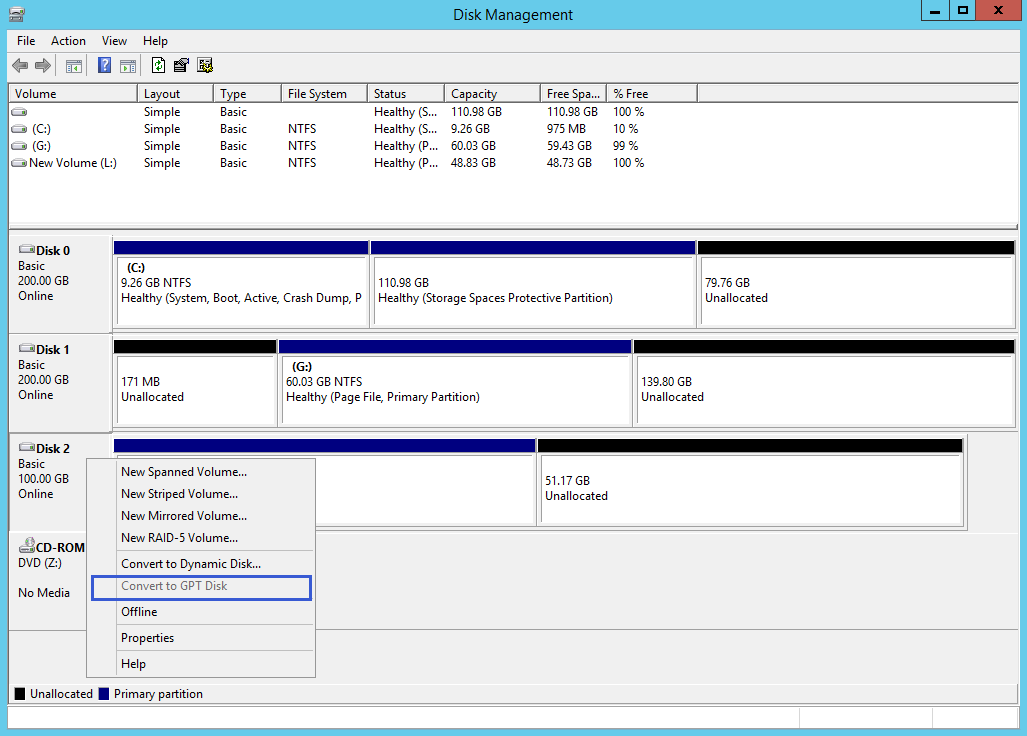Click the Refresh icon on toolbar
The image size is (1027, 736).
pyautogui.click(x=158, y=65)
